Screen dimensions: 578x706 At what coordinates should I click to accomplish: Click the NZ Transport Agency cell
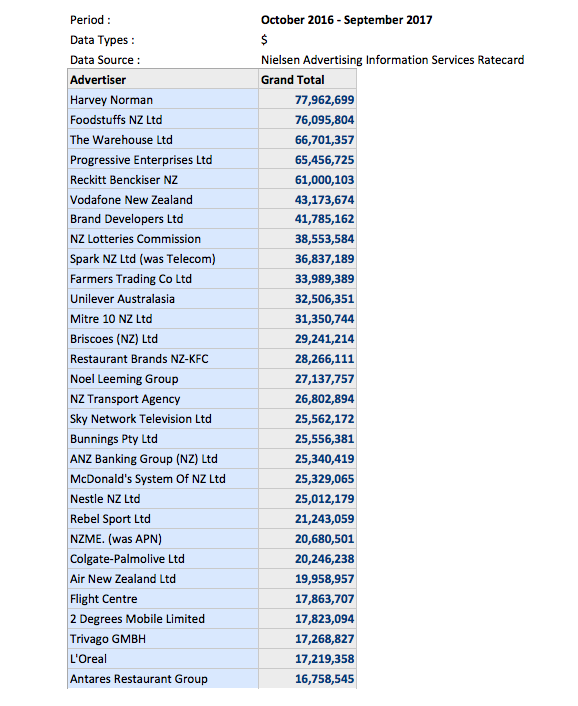pos(163,399)
